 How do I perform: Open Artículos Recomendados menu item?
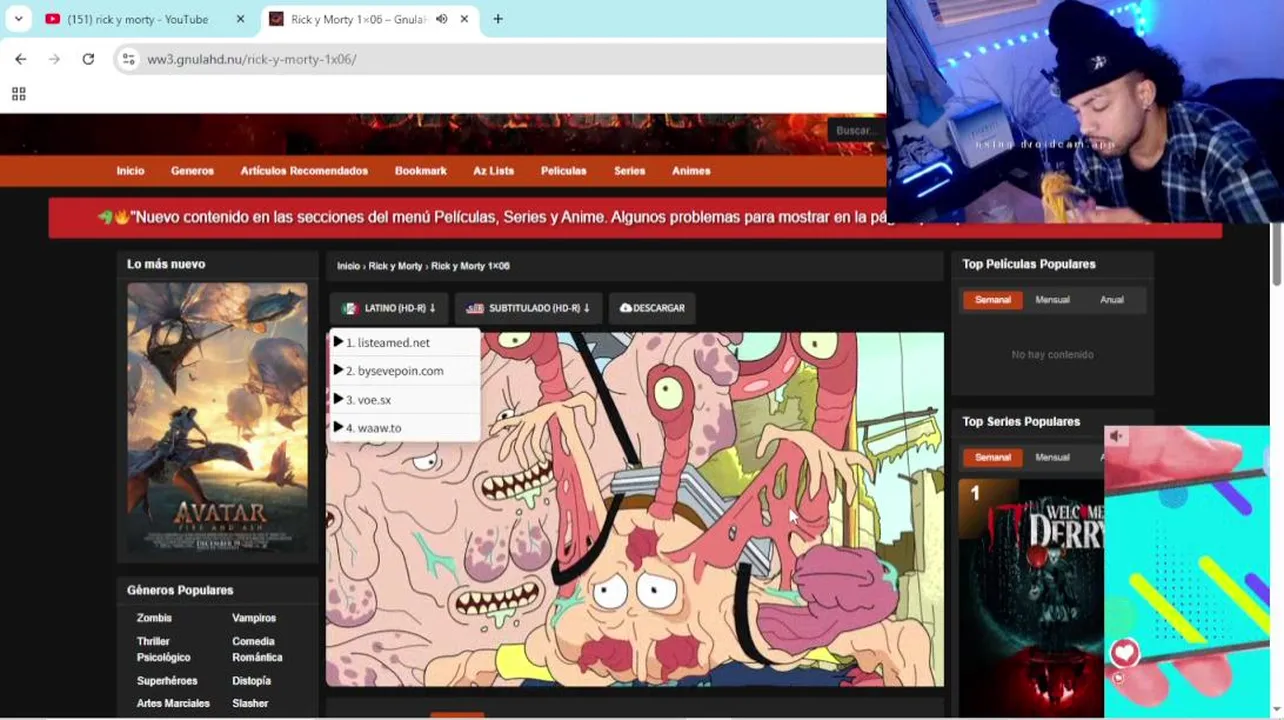pos(304,171)
